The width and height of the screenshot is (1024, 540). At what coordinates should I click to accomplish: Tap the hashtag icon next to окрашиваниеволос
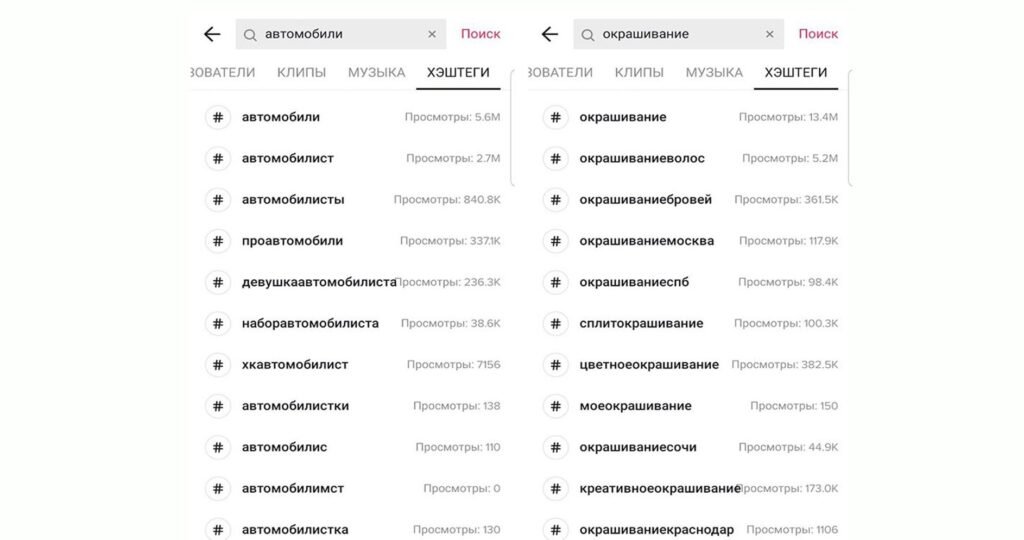pyautogui.click(x=556, y=158)
